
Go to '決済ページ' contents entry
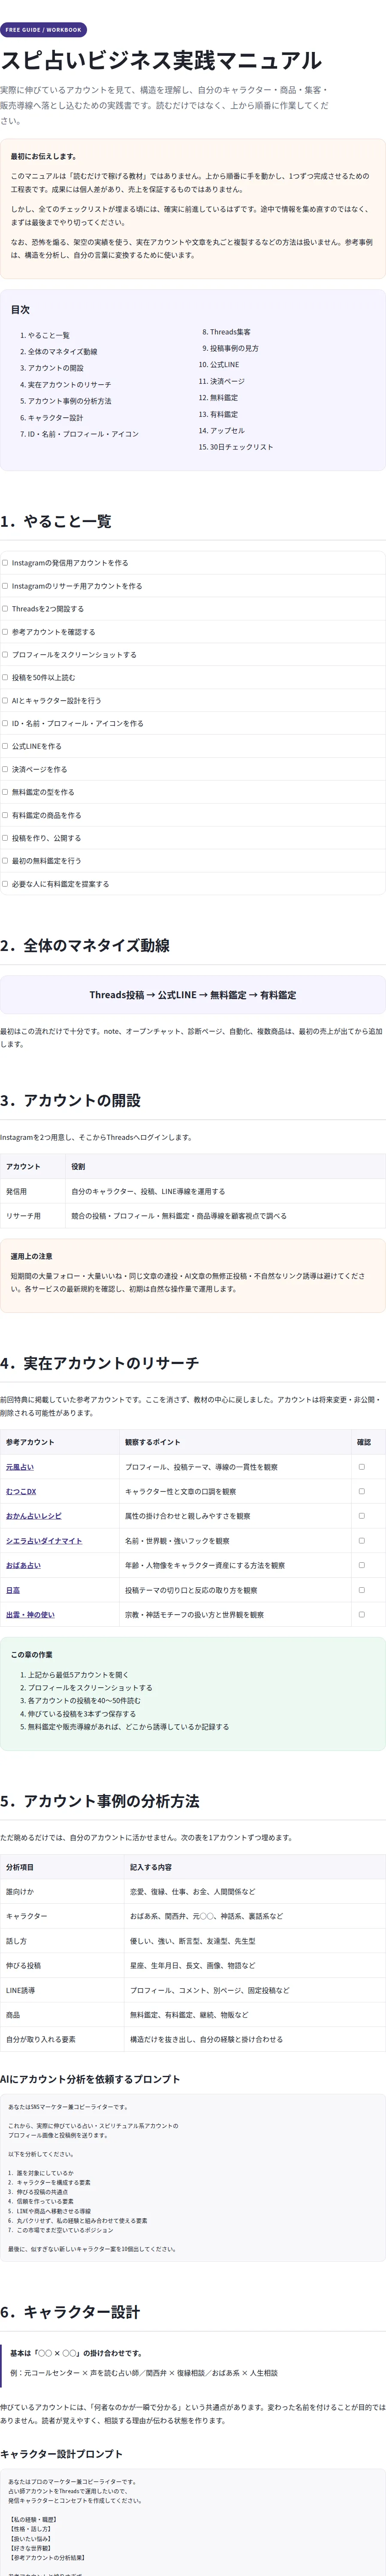point(227,381)
